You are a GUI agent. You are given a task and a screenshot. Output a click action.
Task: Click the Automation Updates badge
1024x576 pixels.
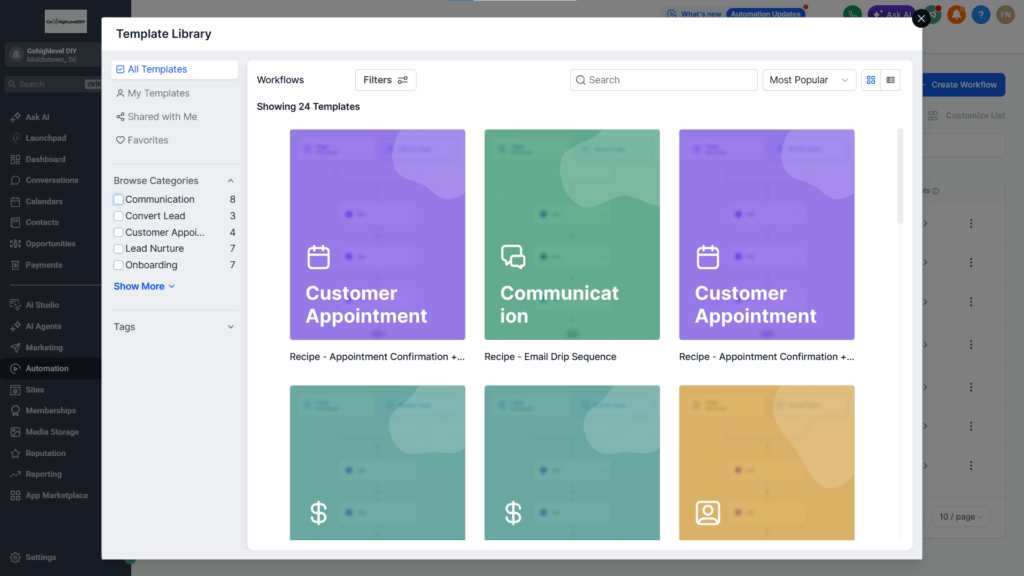pos(765,14)
